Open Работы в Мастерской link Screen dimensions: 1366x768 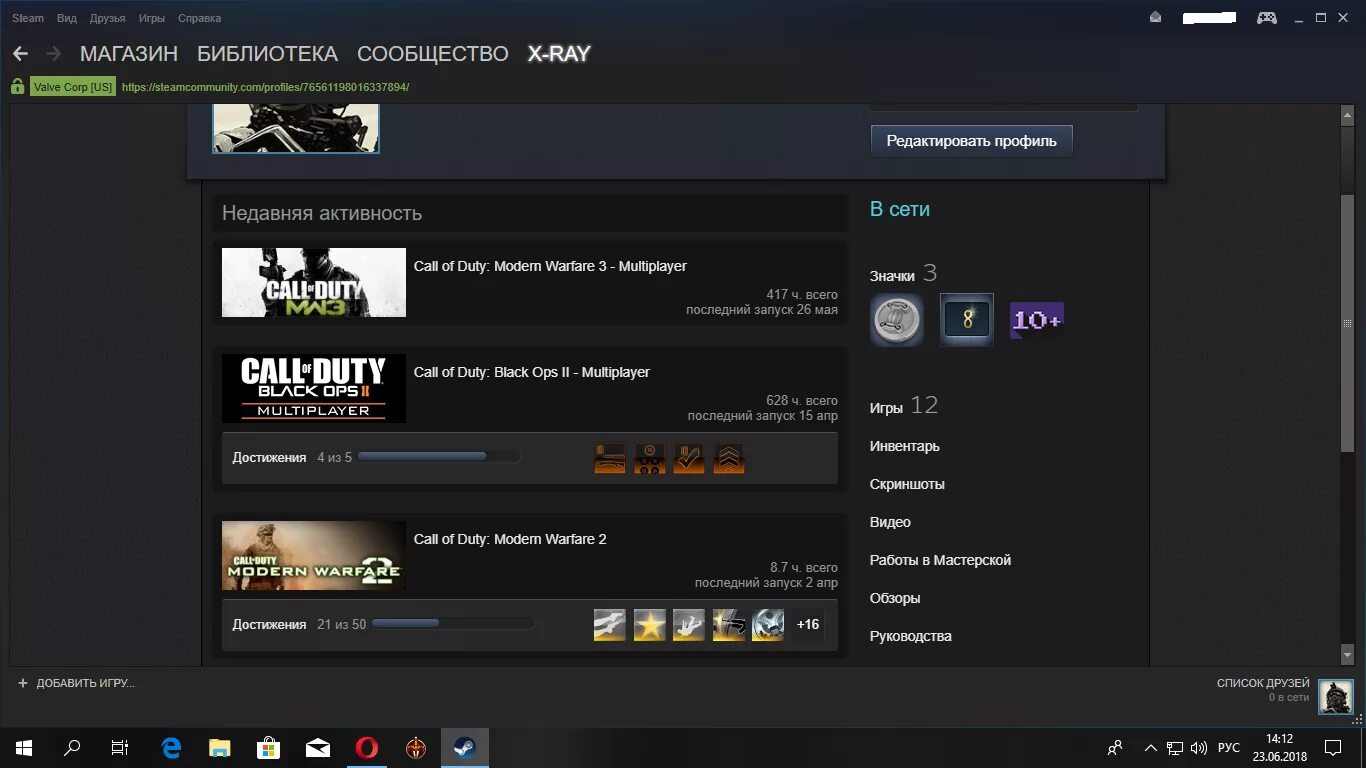tap(940, 560)
